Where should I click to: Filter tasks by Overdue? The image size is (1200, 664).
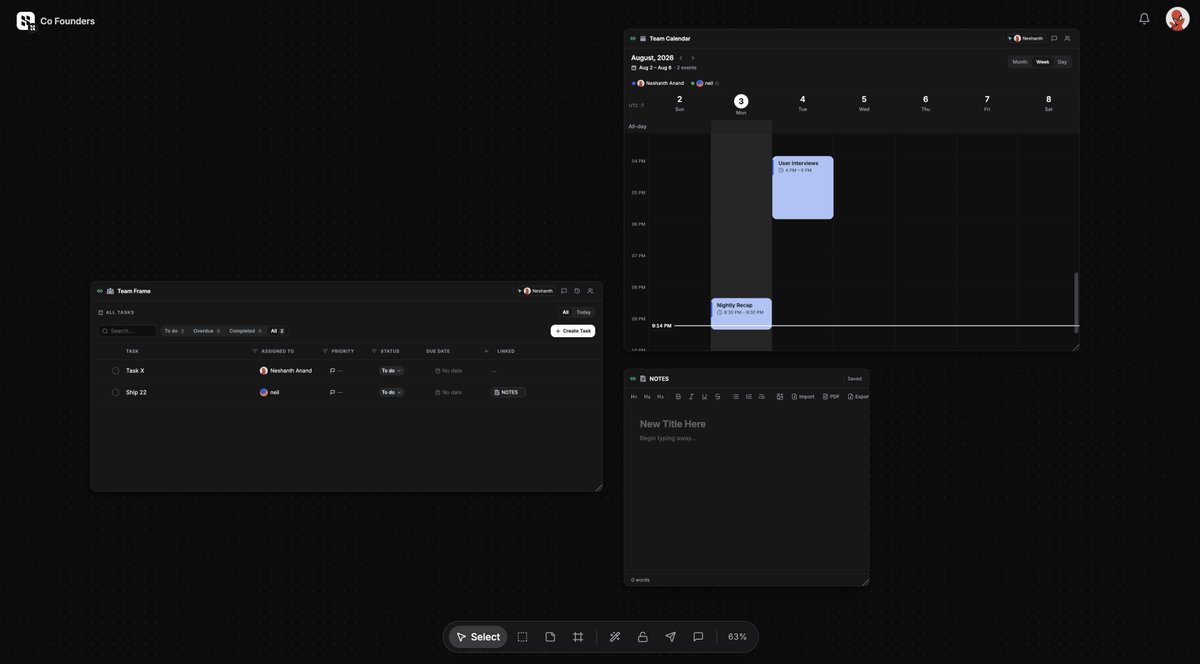coord(206,331)
